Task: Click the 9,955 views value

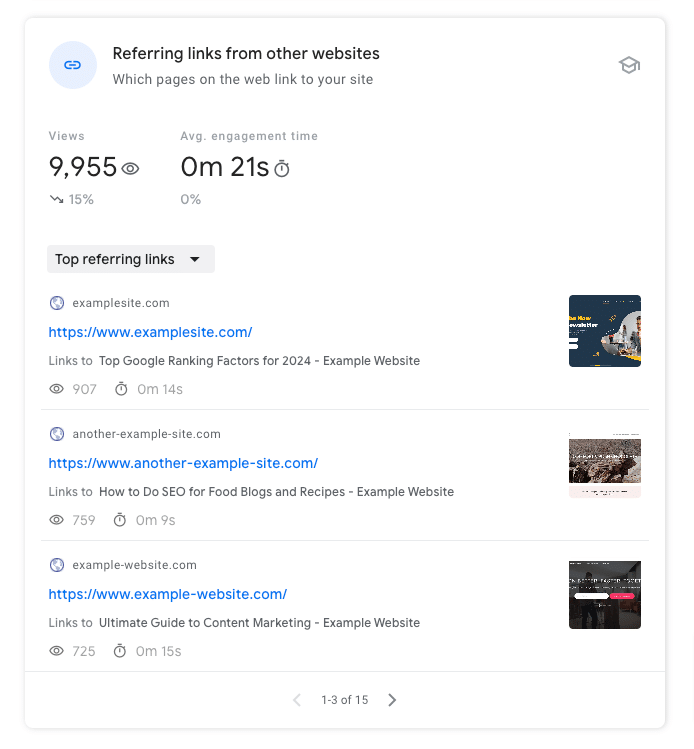Action: tap(83, 167)
